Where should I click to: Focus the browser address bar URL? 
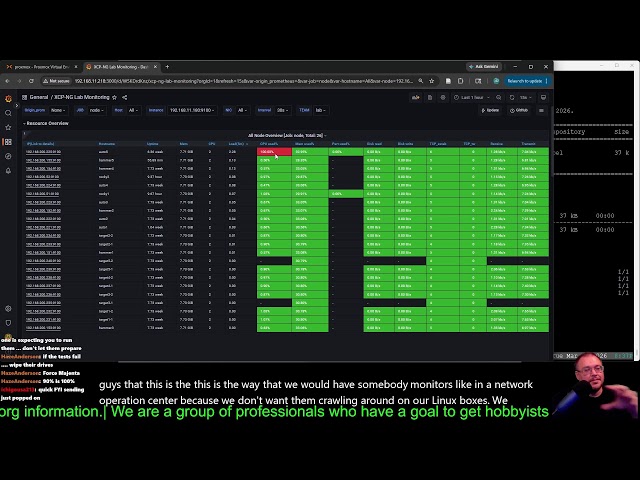pyautogui.click(x=244, y=81)
